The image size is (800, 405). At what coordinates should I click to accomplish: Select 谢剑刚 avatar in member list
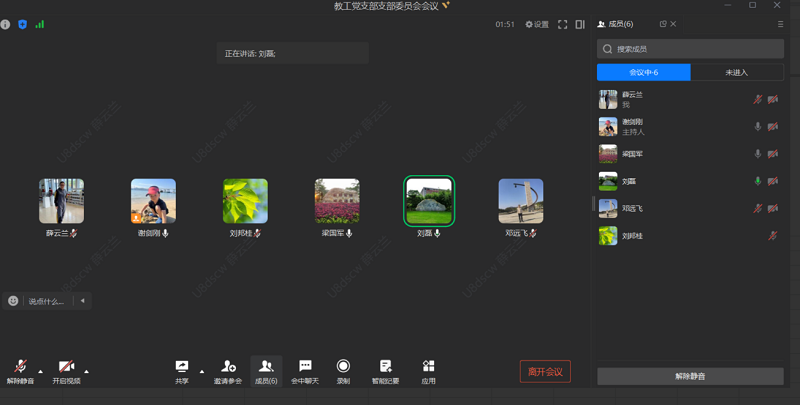608,126
